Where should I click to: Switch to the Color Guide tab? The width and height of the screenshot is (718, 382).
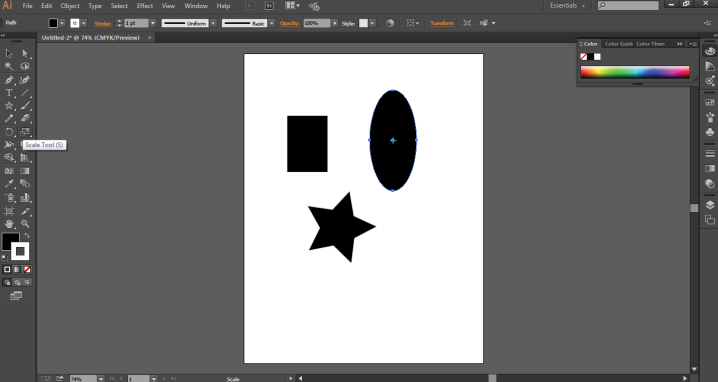click(x=619, y=44)
